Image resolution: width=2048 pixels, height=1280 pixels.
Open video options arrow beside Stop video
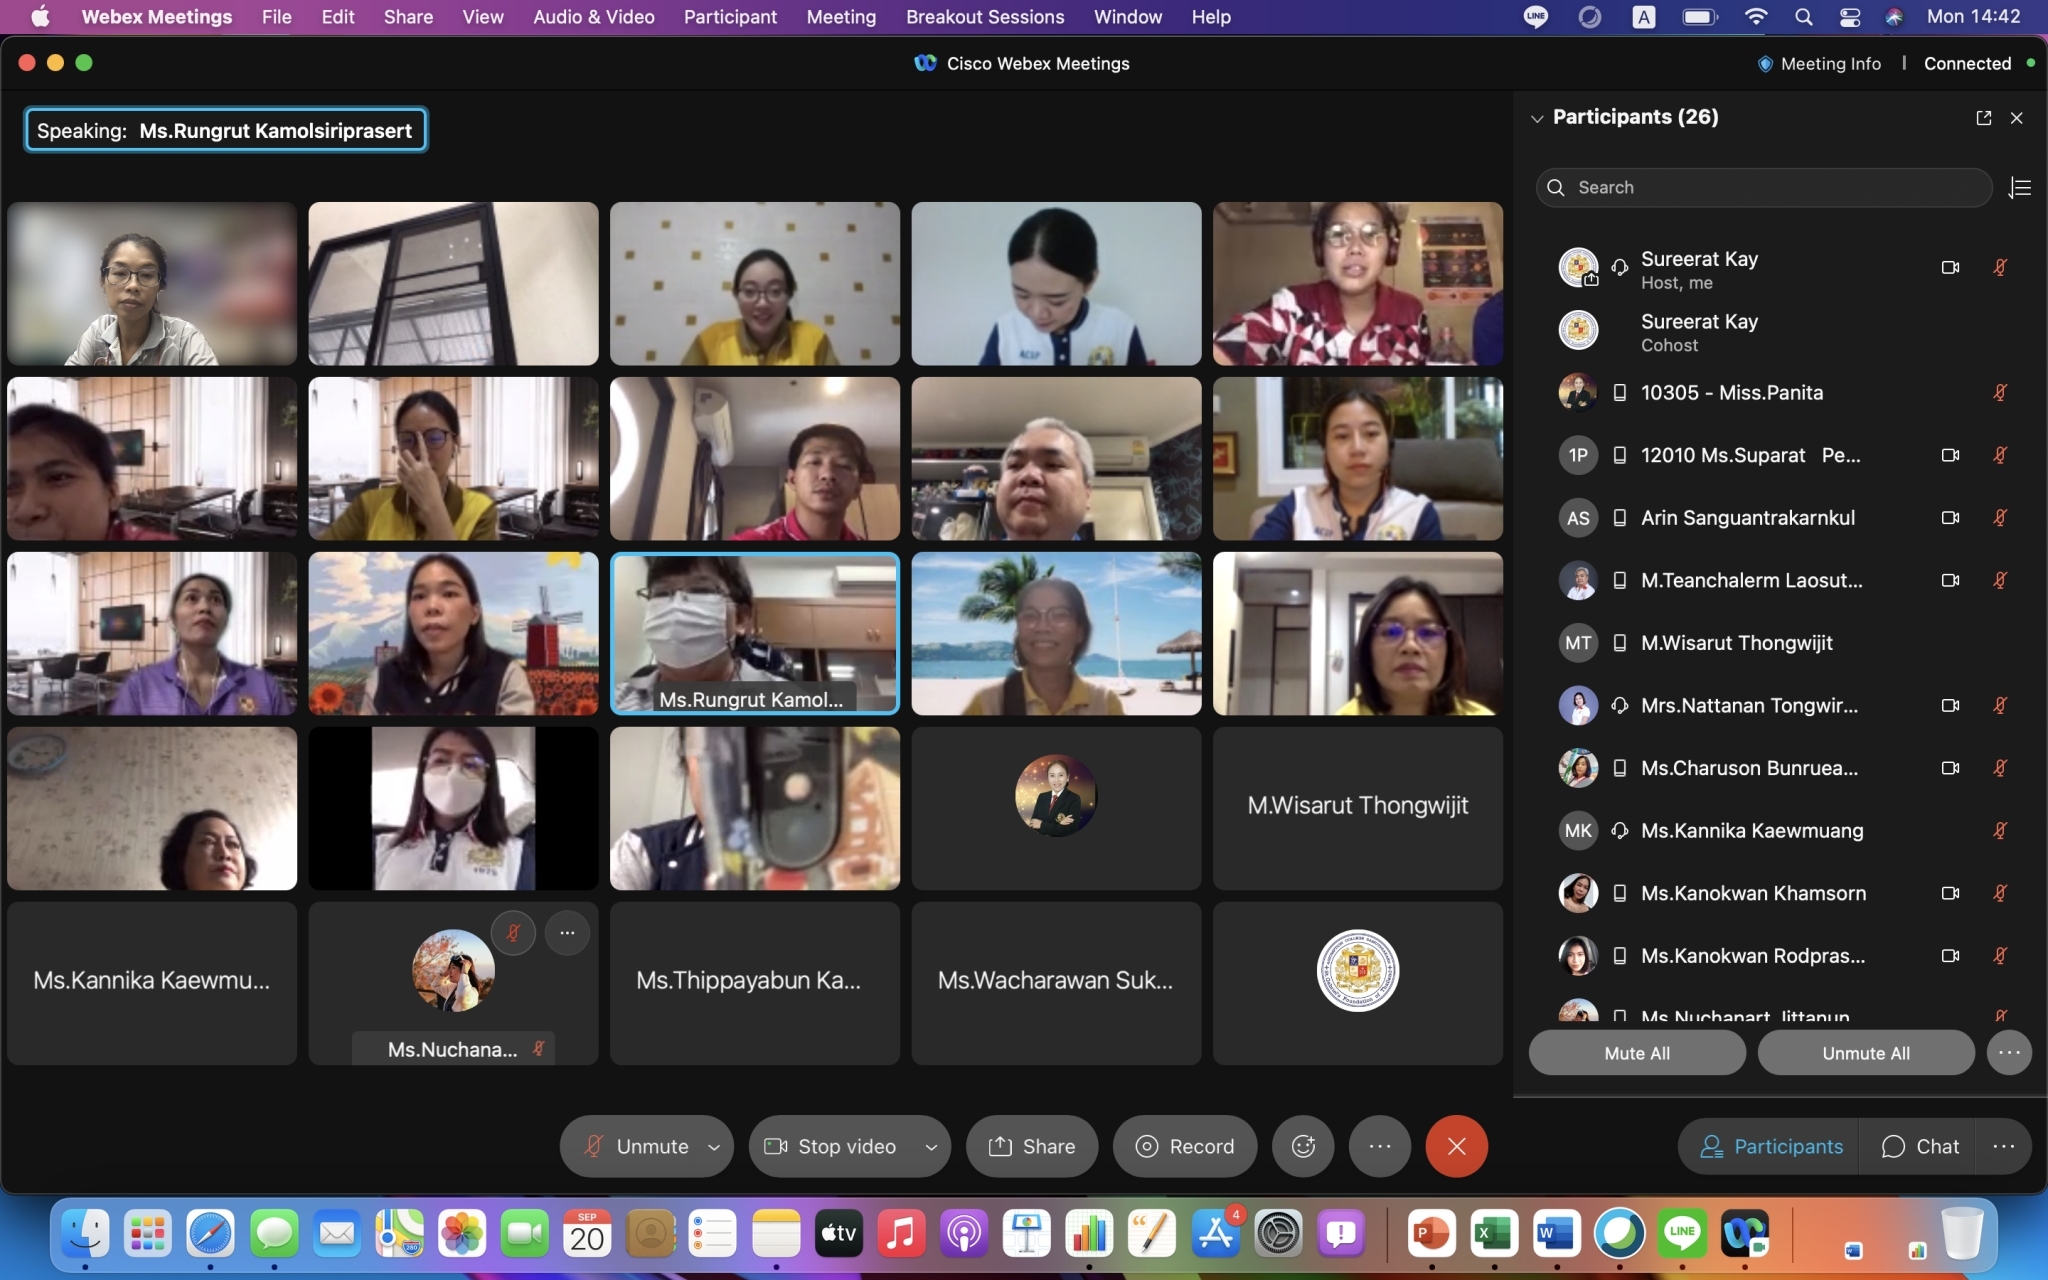coord(931,1147)
